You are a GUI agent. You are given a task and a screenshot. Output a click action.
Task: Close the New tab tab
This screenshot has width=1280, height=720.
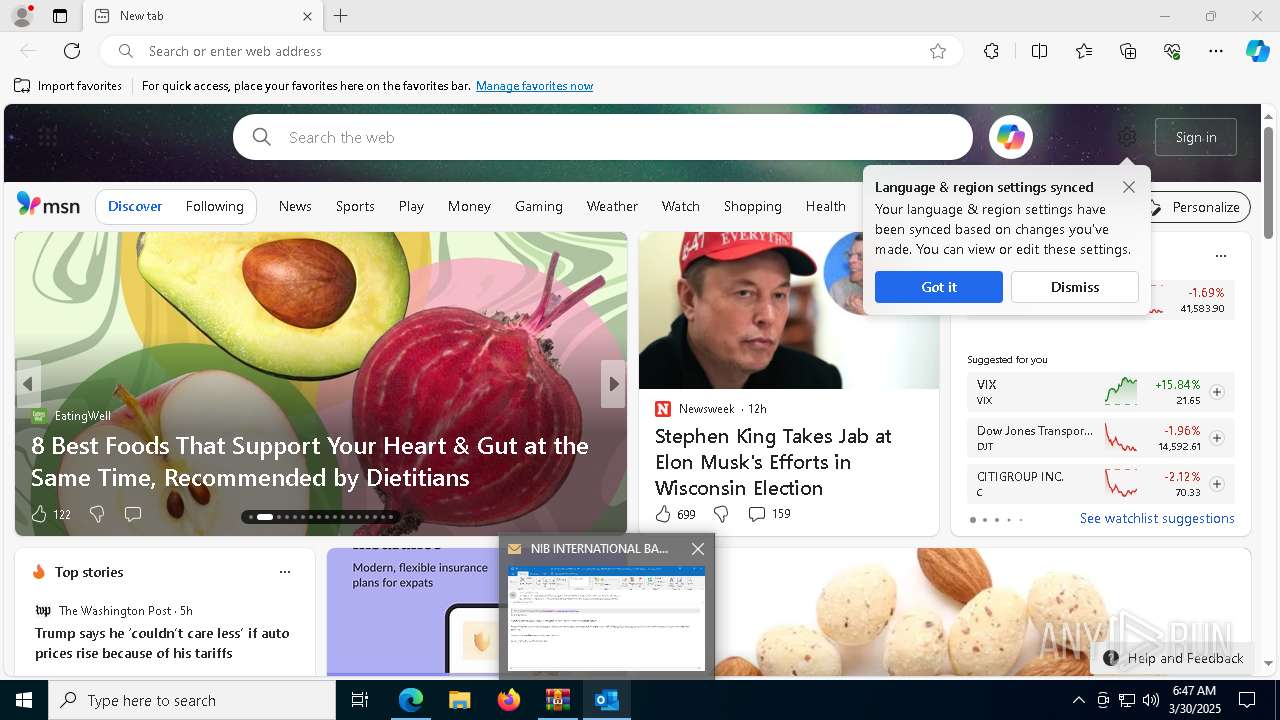coord(307,16)
